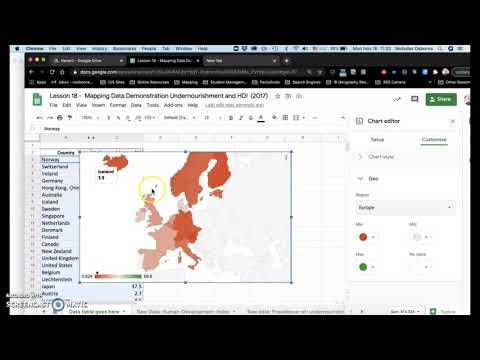
Task: Click the Apple menu icon
Action: (17, 49)
